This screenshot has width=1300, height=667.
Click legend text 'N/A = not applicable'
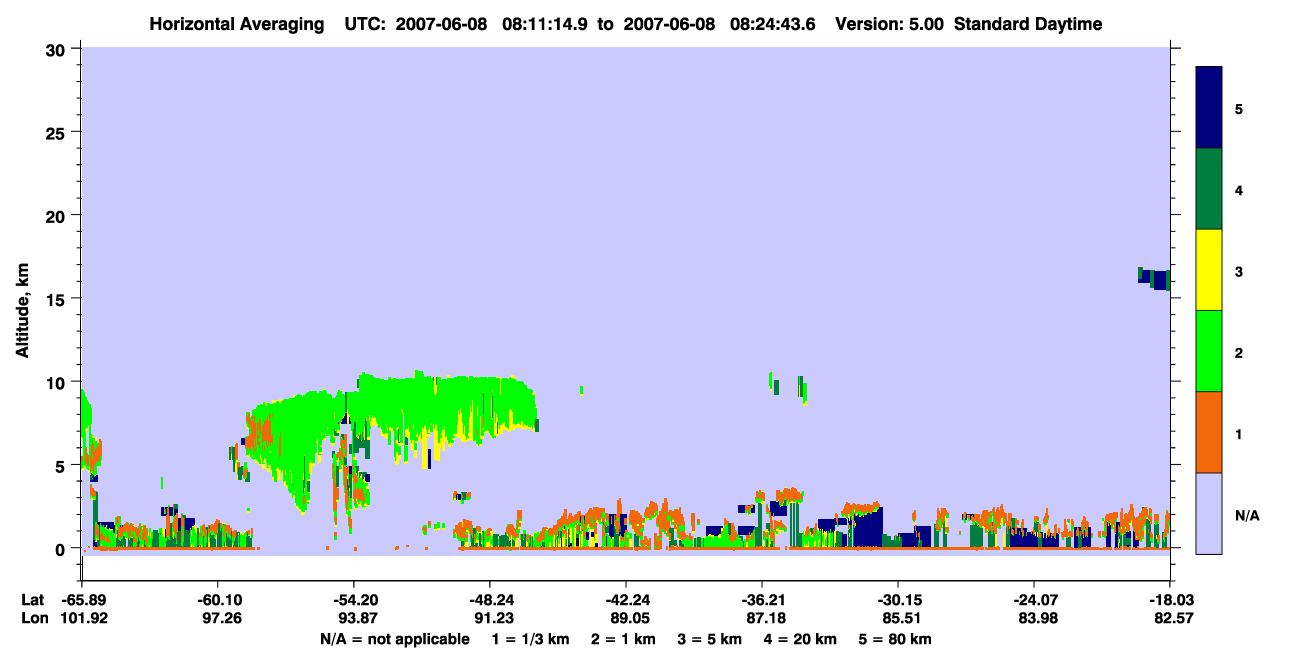point(395,639)
